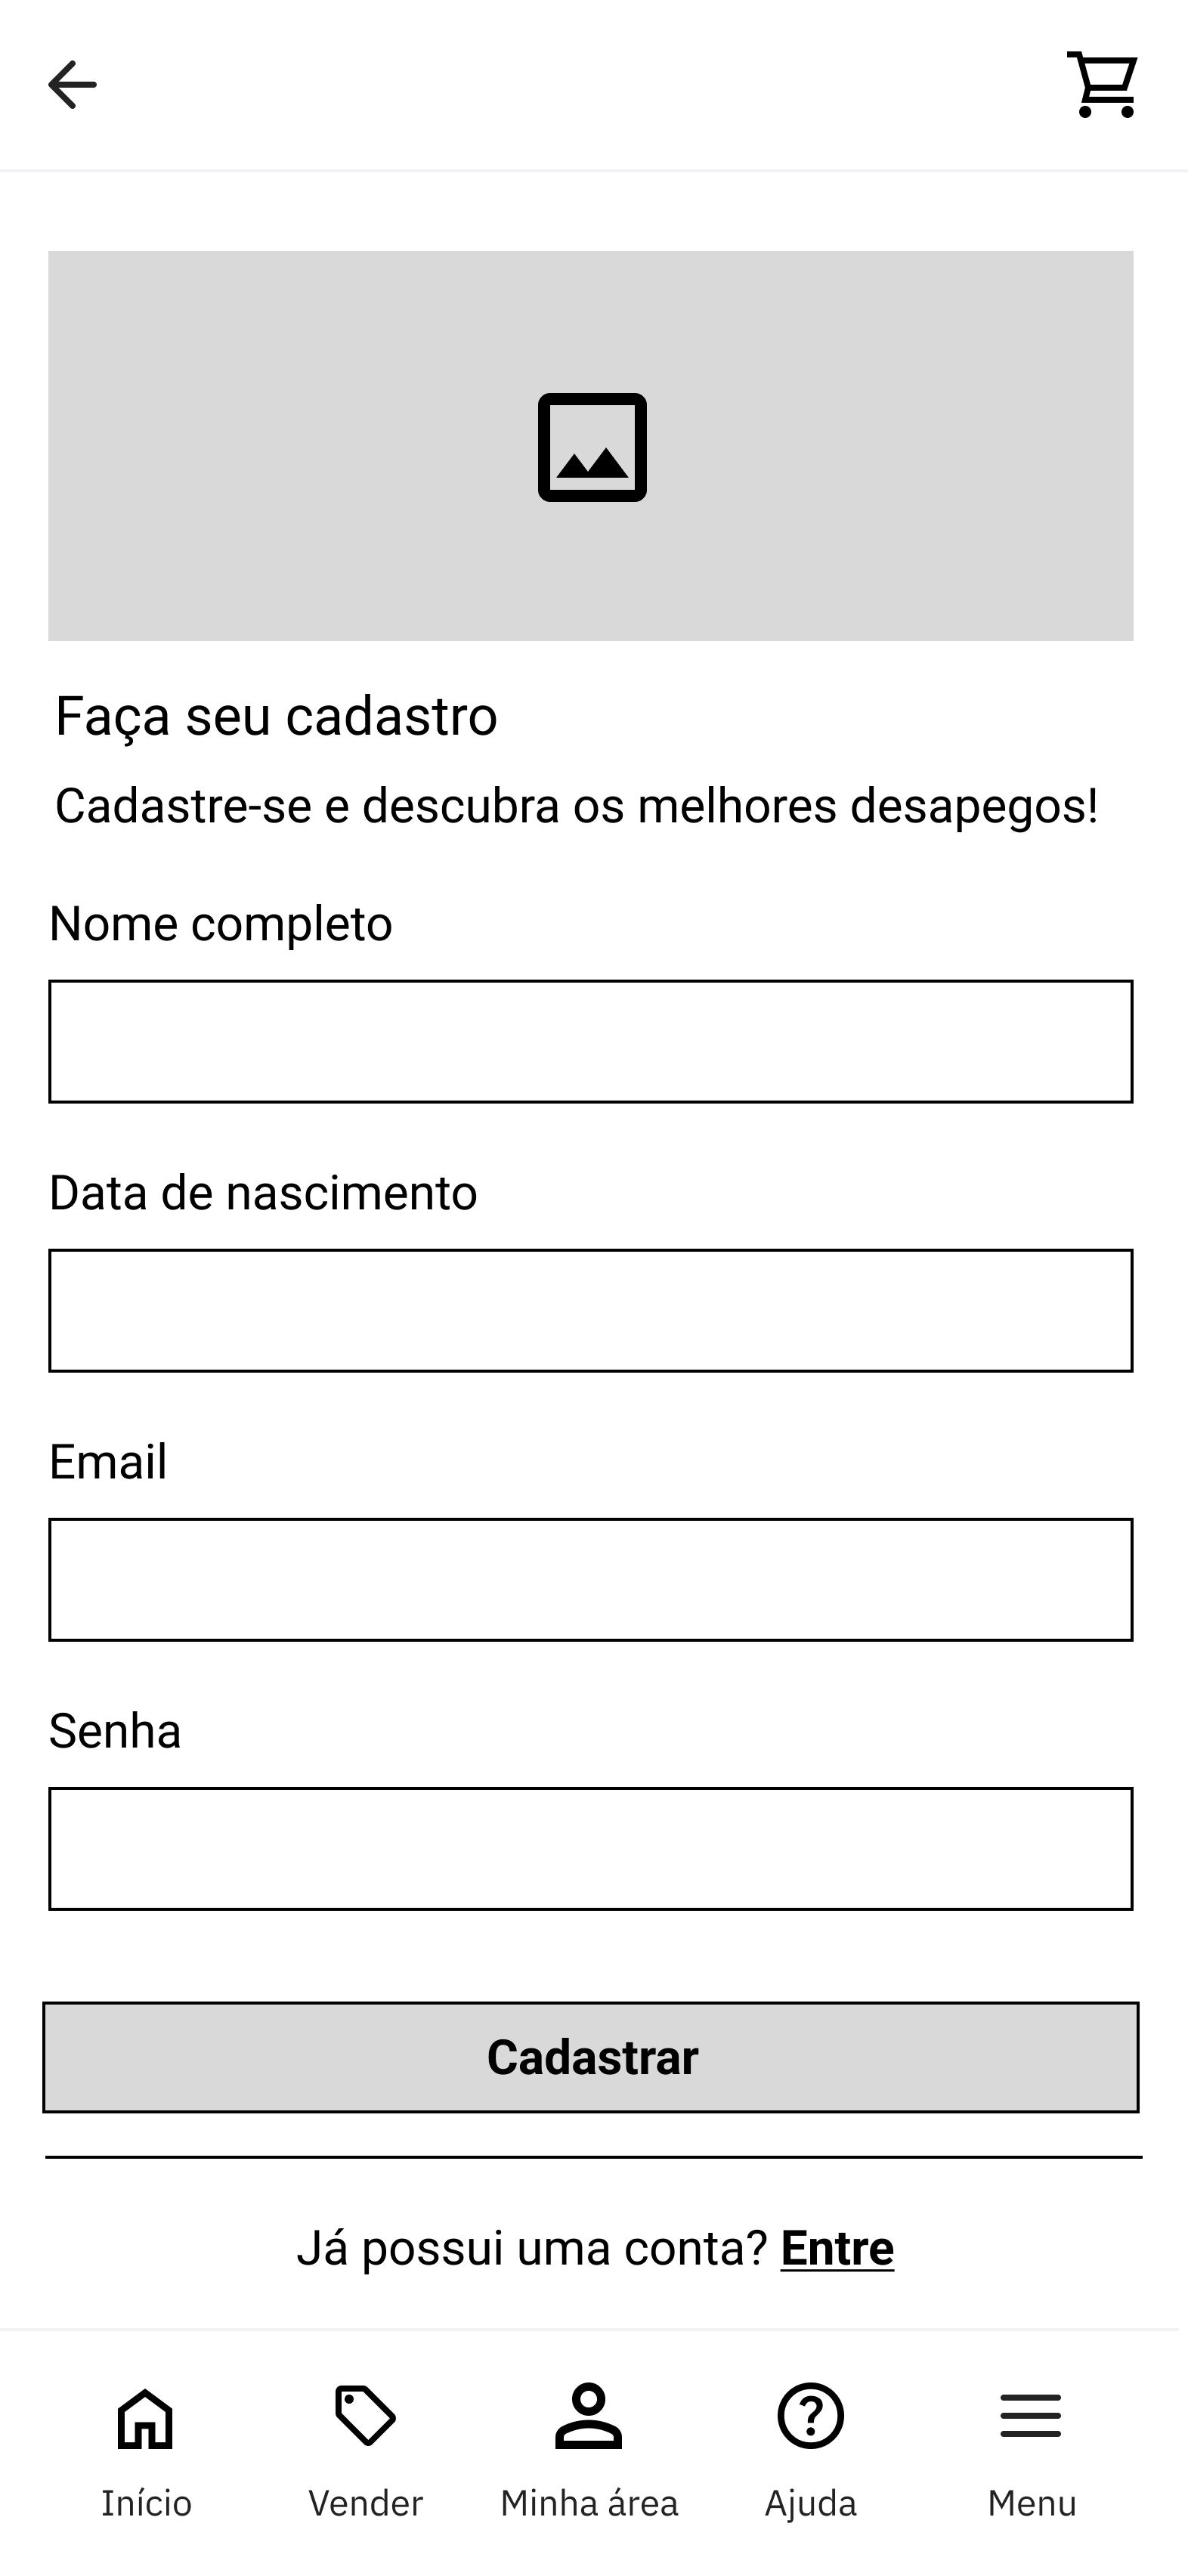Tap the question mark help icon
Viewport: 1188px width, 2576px height.
coord(810,2416)
